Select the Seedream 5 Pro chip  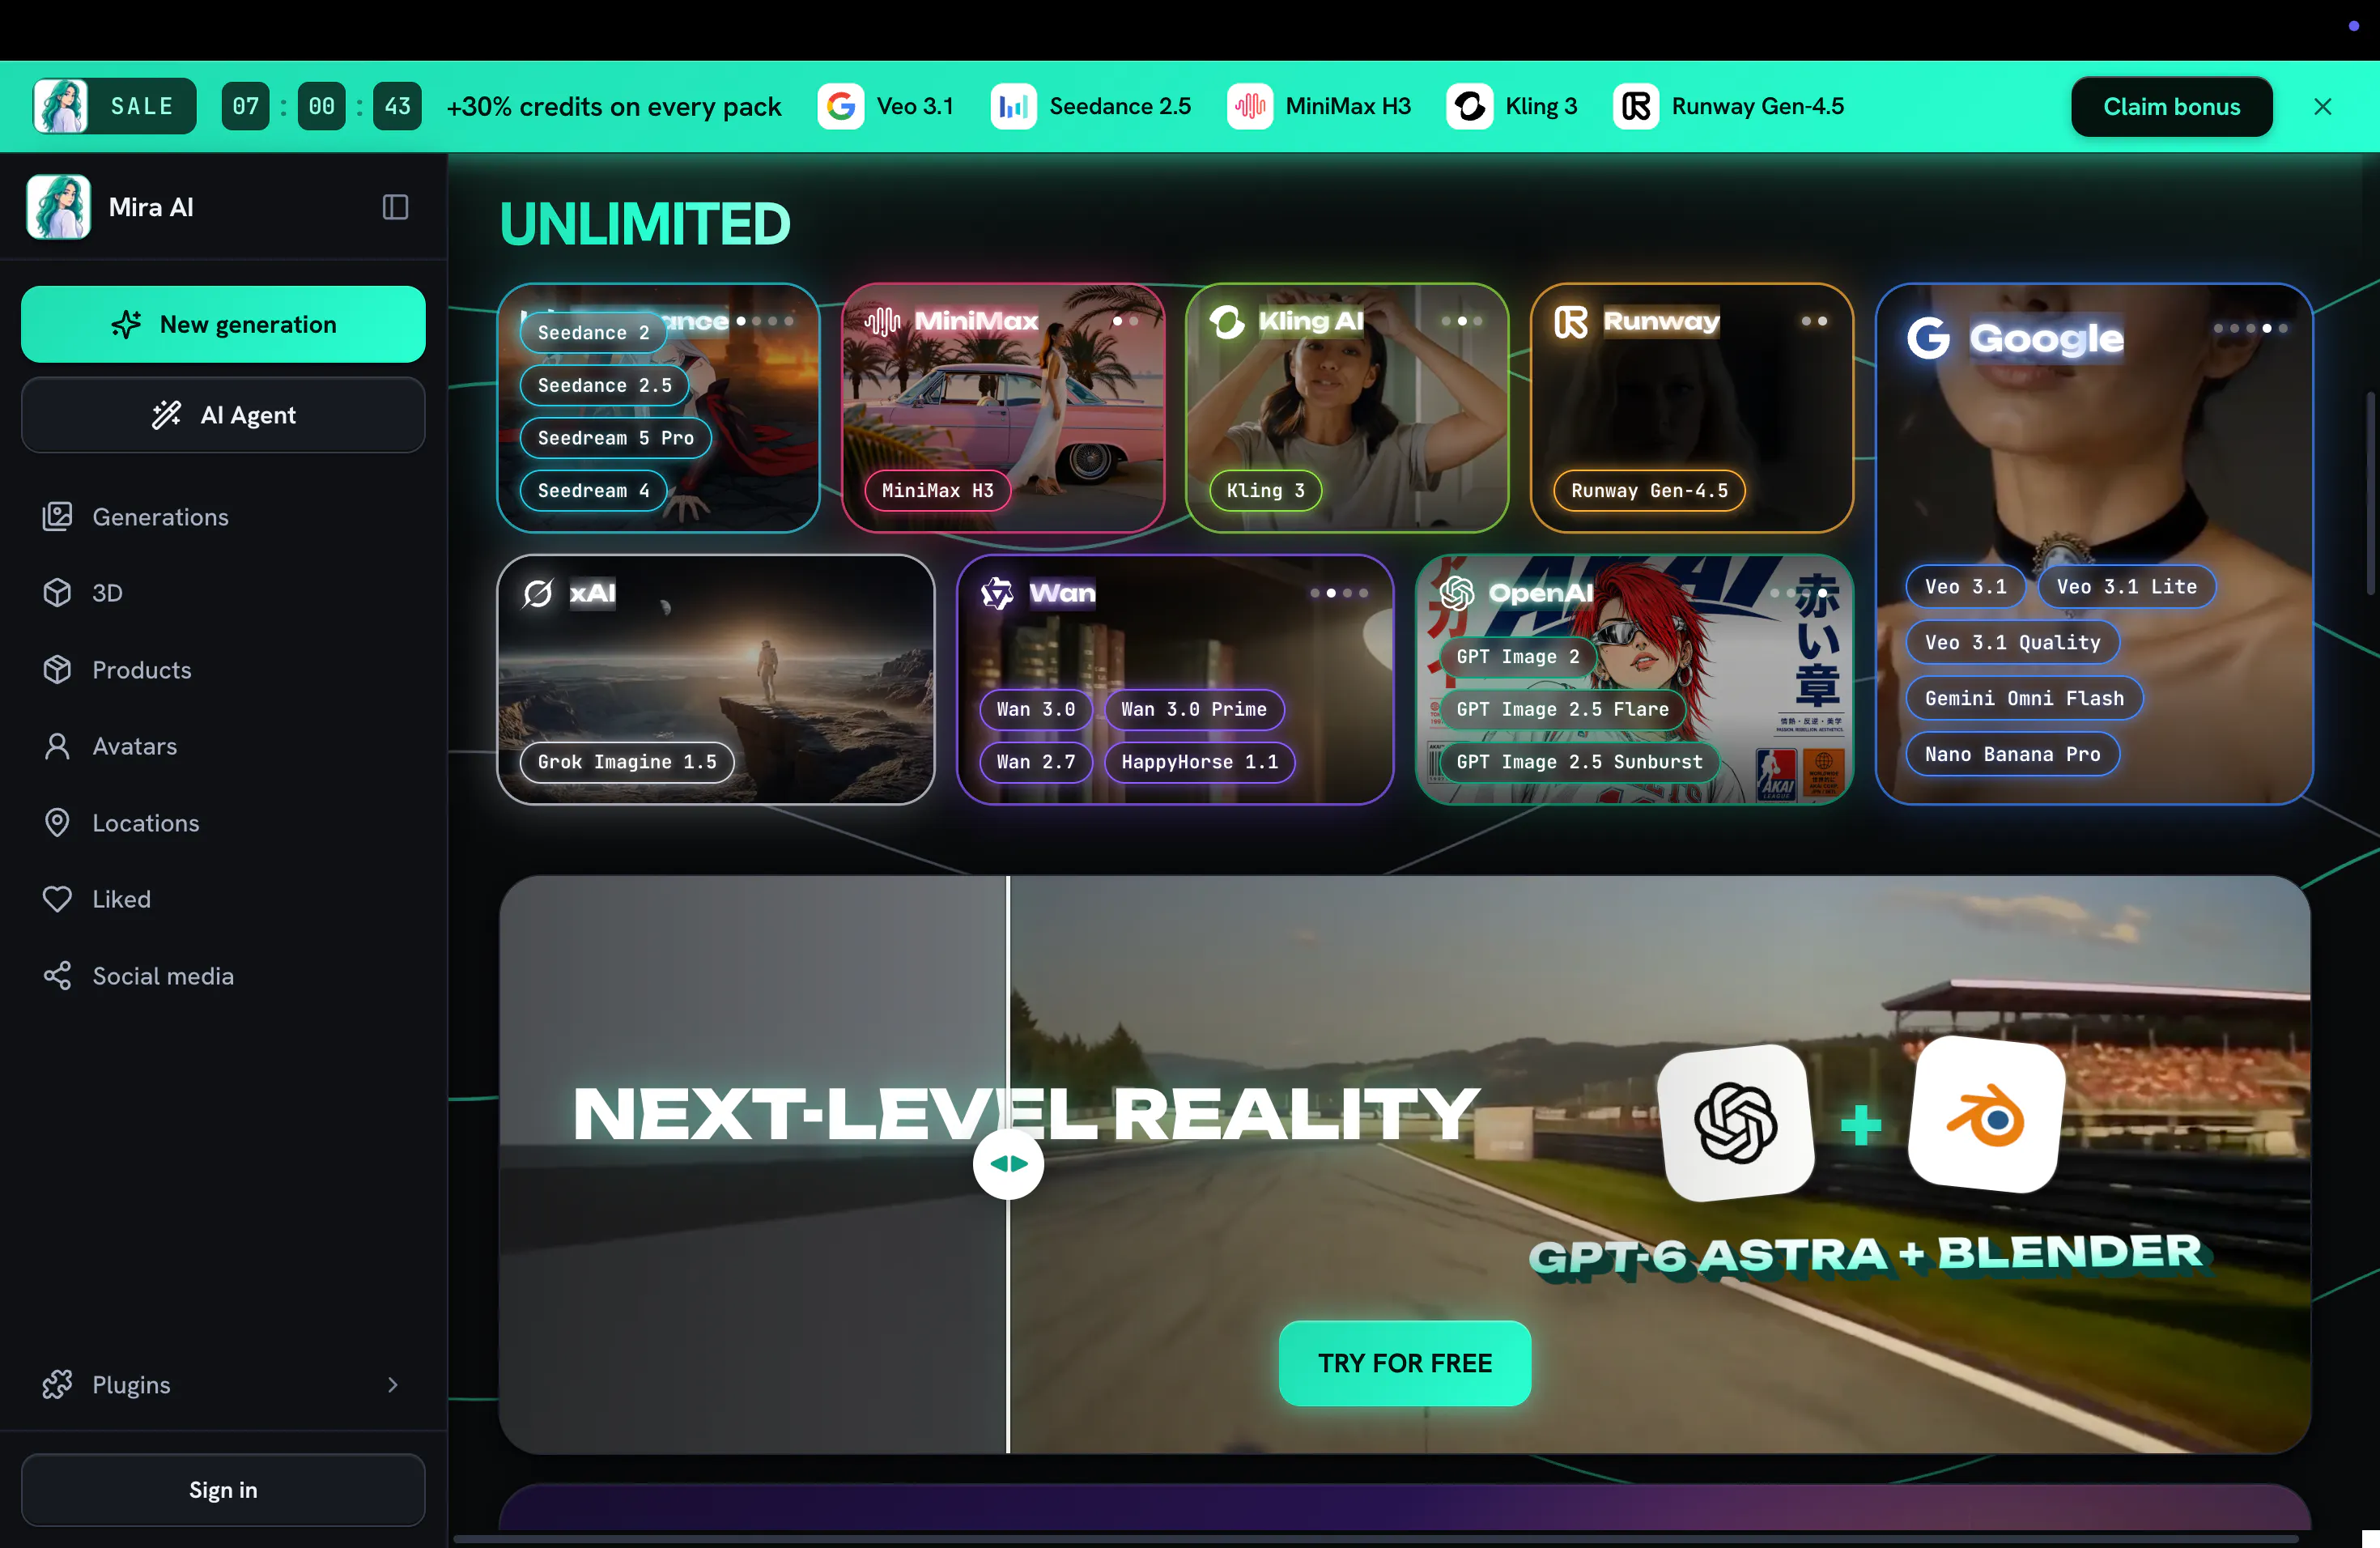click(x=615, y=437)
